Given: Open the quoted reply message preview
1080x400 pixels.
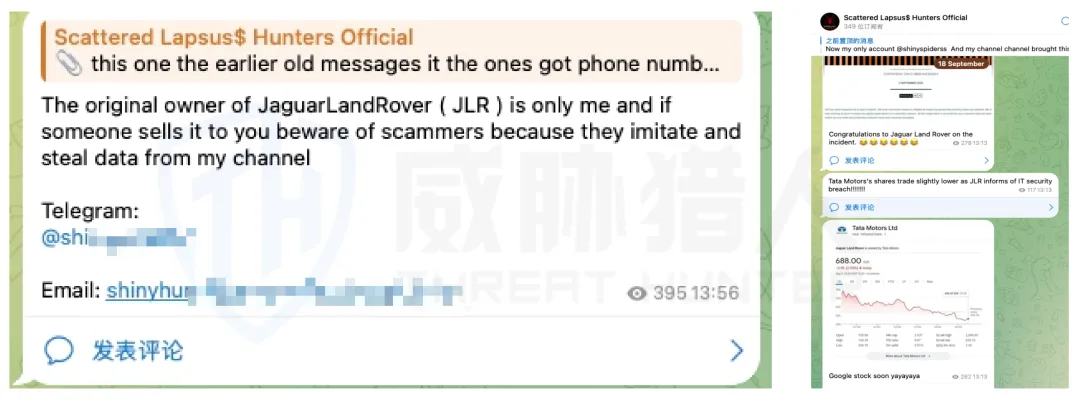Looking at the screenshot, I should pyautogui.click(x=391, y=51).
